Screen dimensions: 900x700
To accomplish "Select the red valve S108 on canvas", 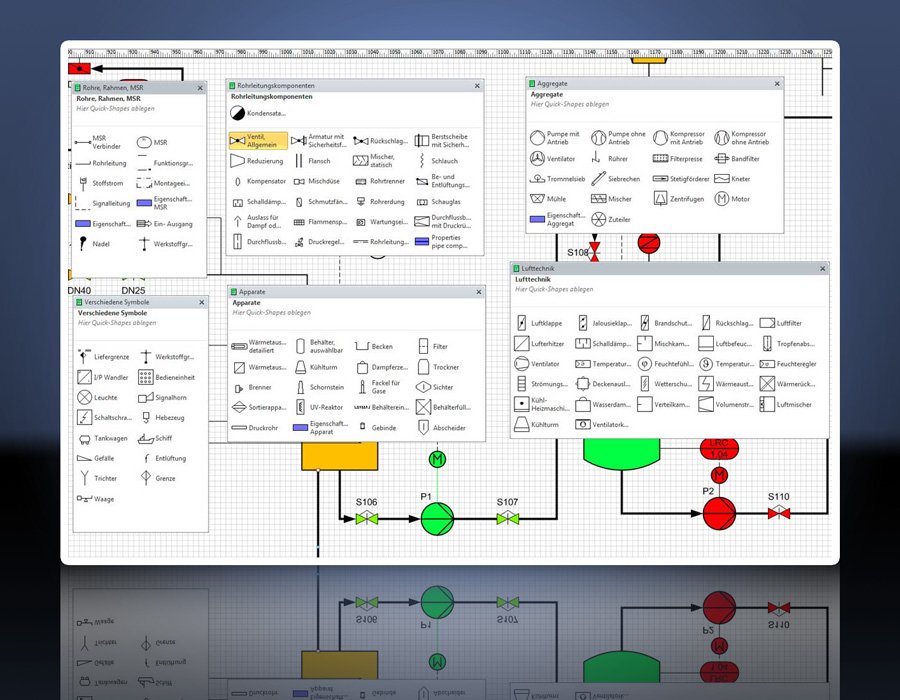I will [595, 252].
